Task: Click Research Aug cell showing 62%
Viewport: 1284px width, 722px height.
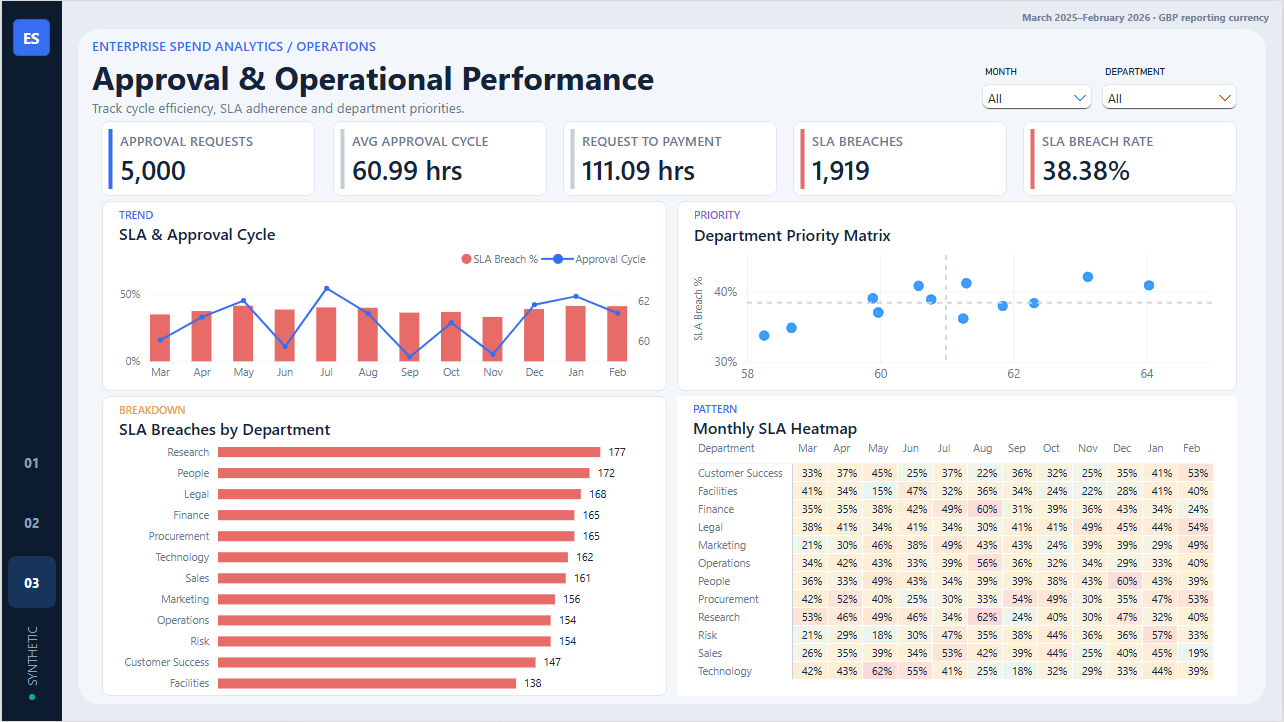Action: (983, 617)
